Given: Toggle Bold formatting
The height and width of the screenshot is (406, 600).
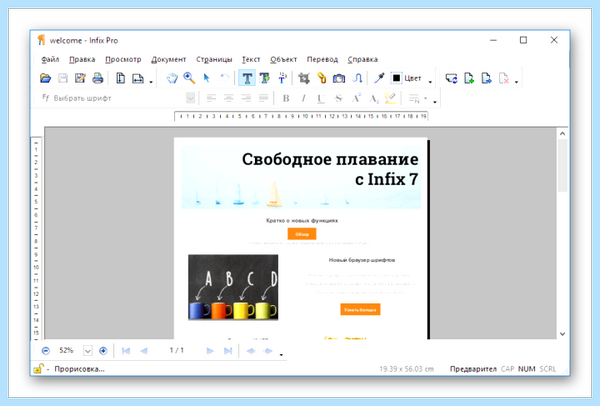Looking at the screenshot, I should tap(286, 99).
